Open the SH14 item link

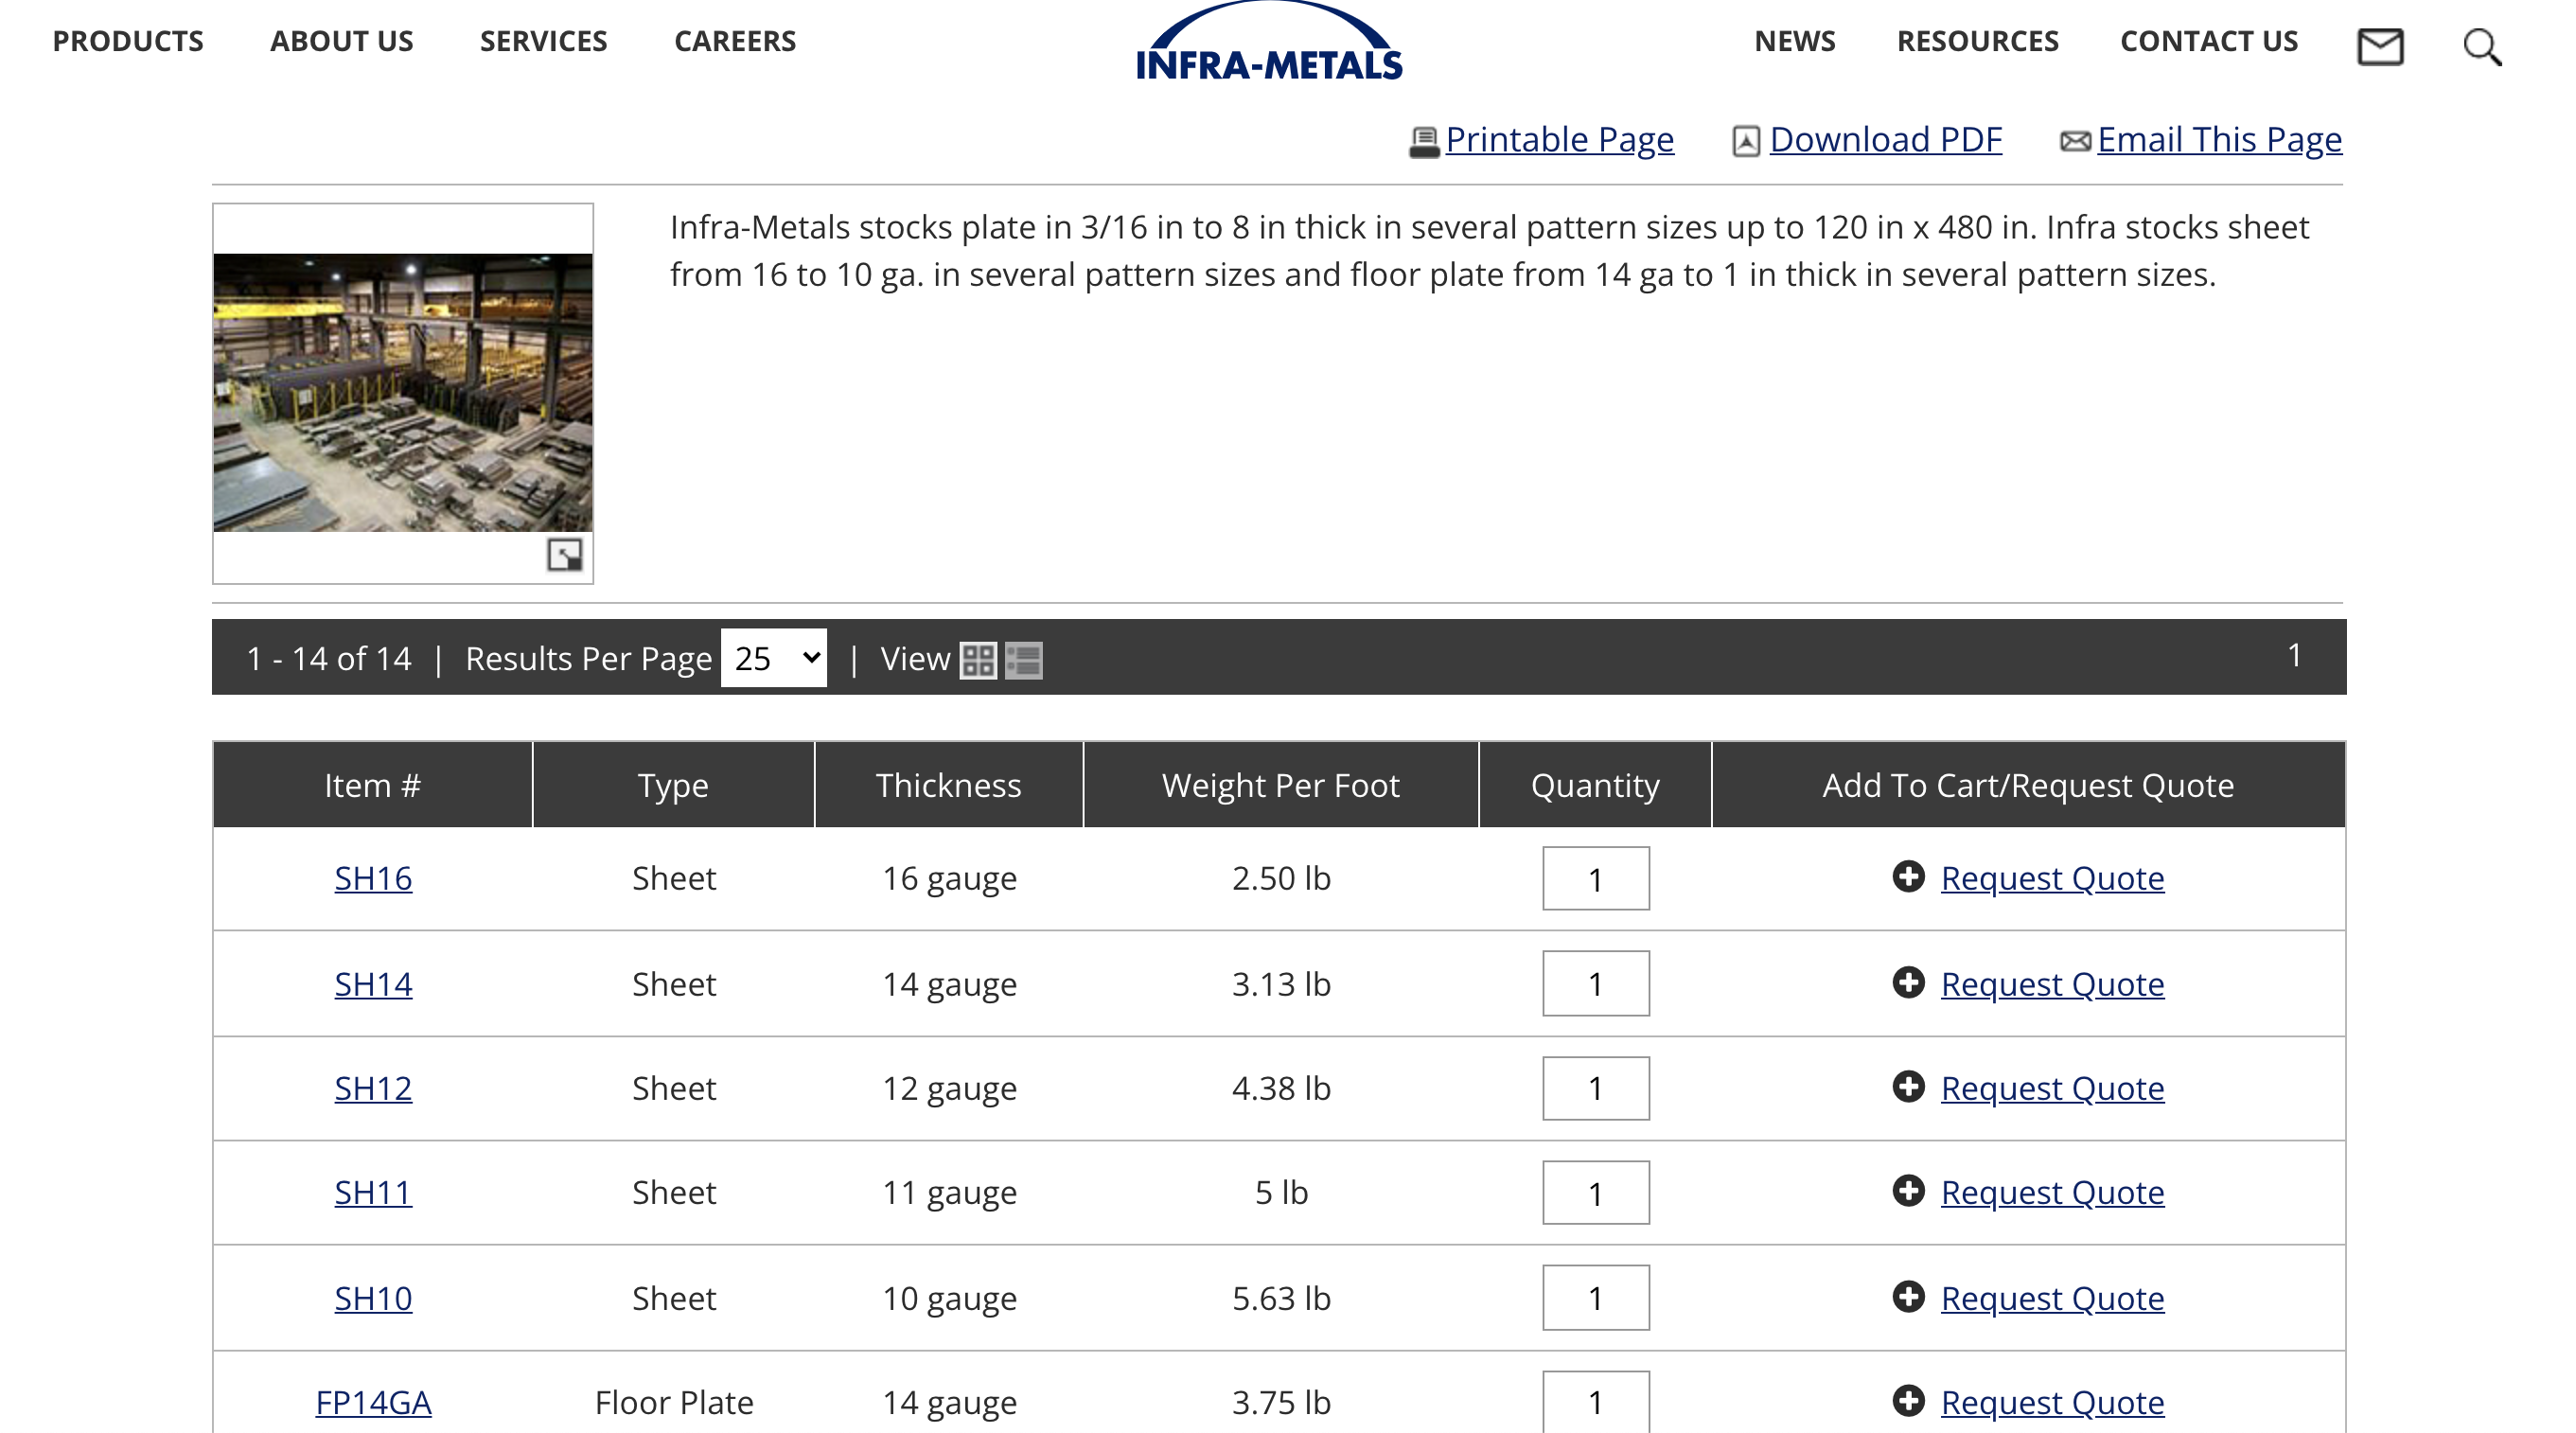click(x=373, y=984)
